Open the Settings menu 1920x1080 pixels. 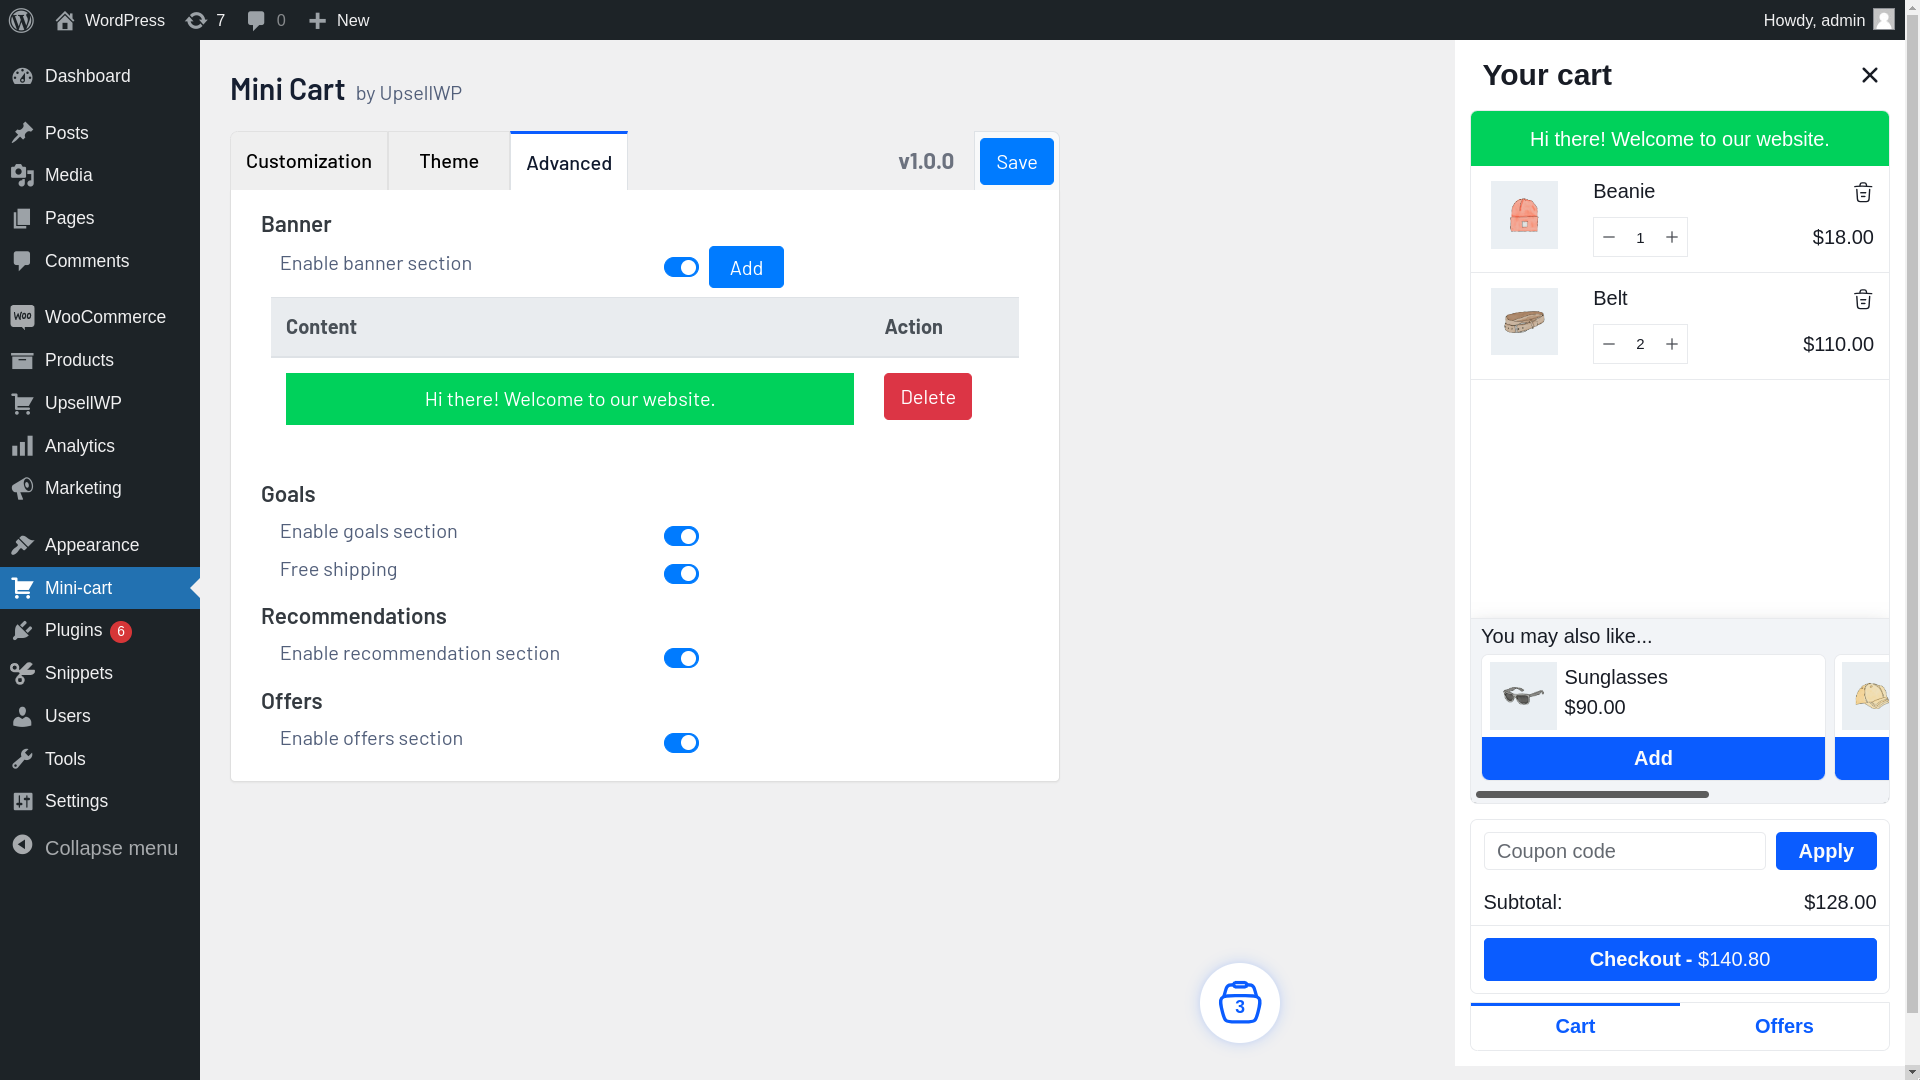pyautogui.click(x=100, y=801)
